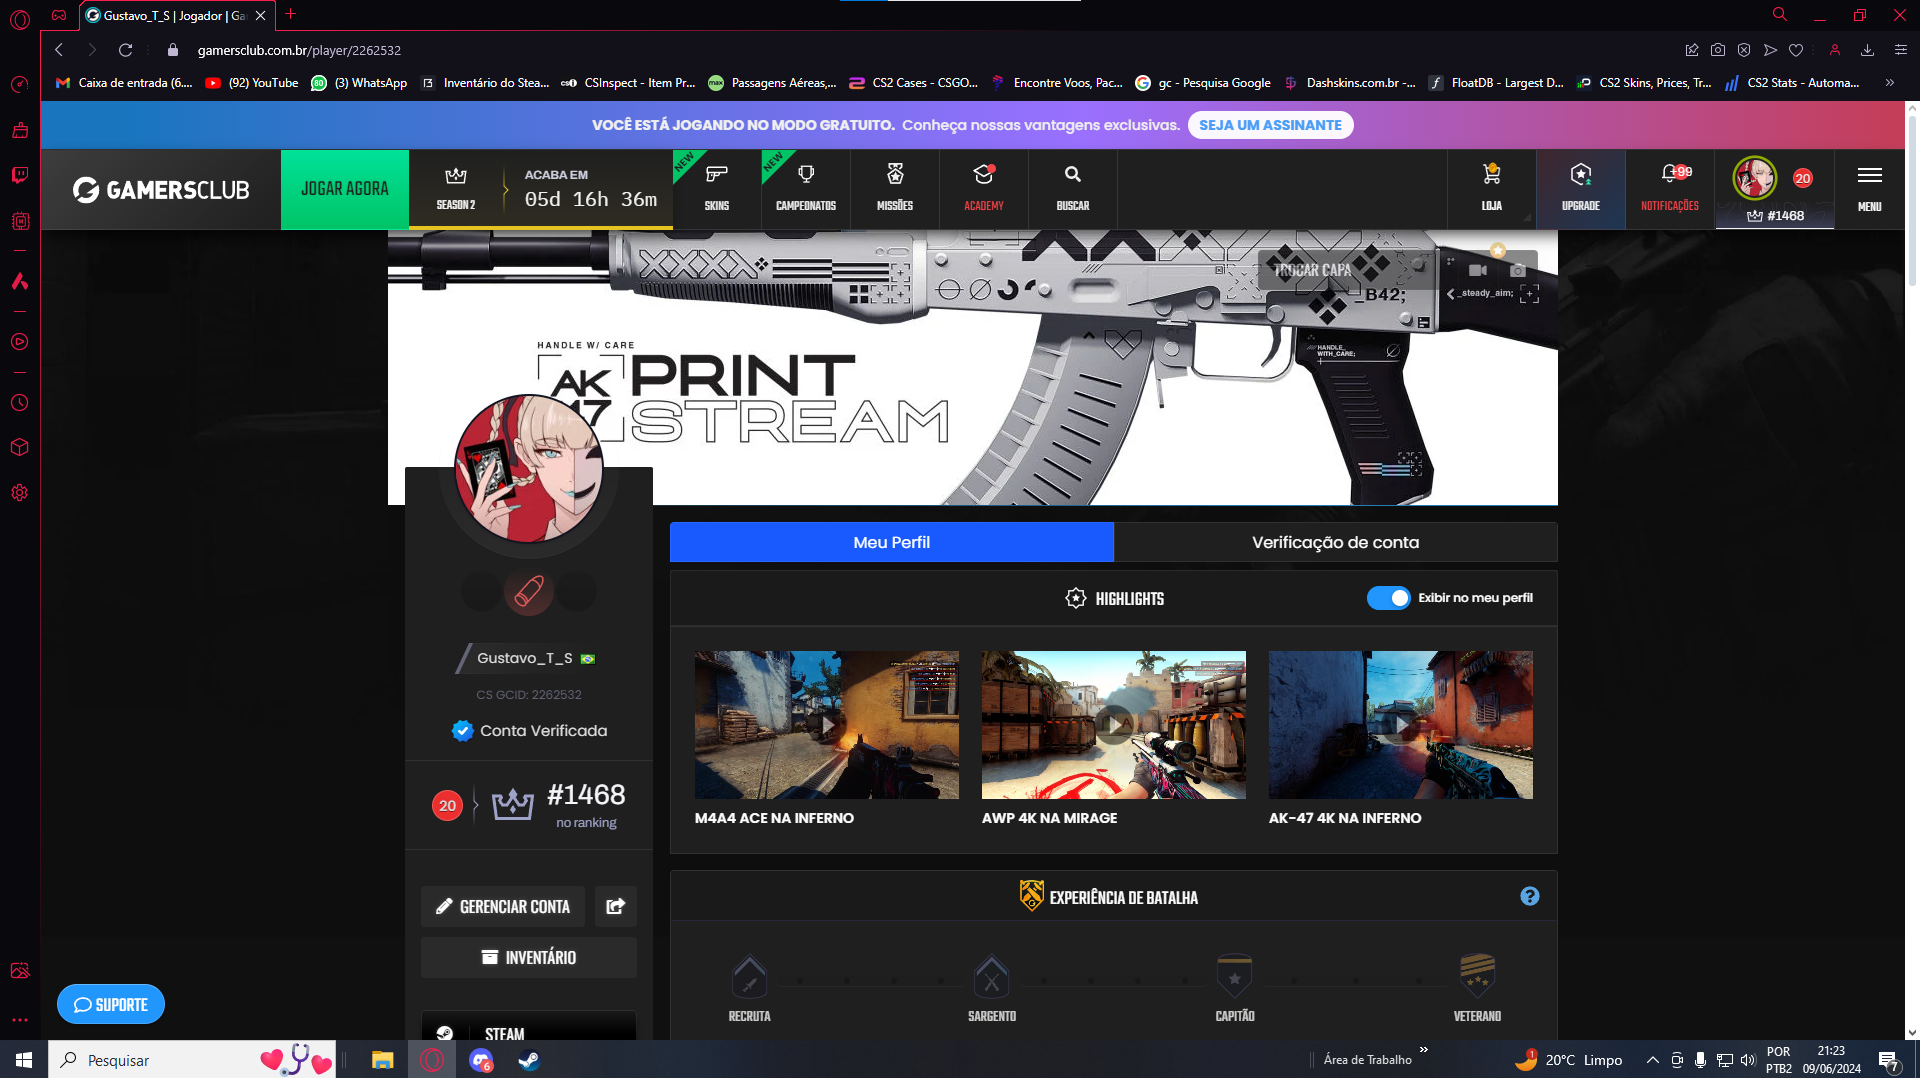Click the Season 2 crown icon

point(456,177)
